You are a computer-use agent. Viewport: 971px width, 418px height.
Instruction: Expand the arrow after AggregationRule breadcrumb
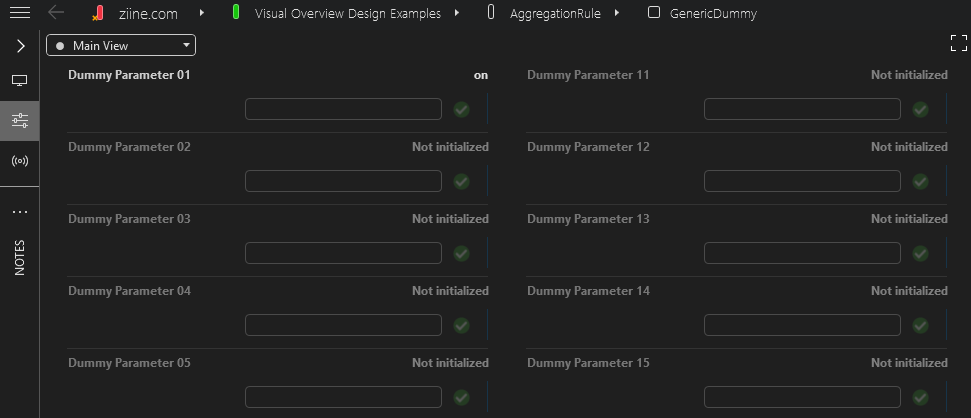pos(617,13)
